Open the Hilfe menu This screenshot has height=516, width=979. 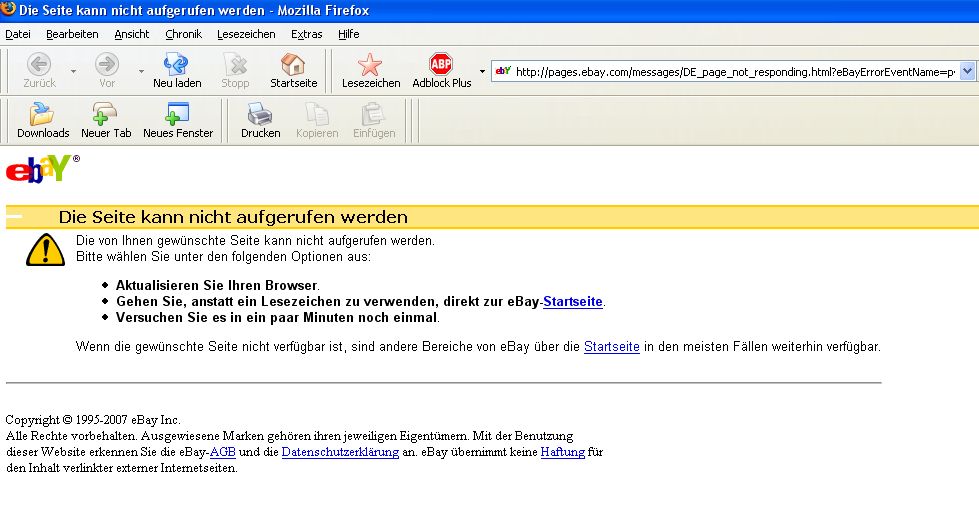click(x=348, y=34)
